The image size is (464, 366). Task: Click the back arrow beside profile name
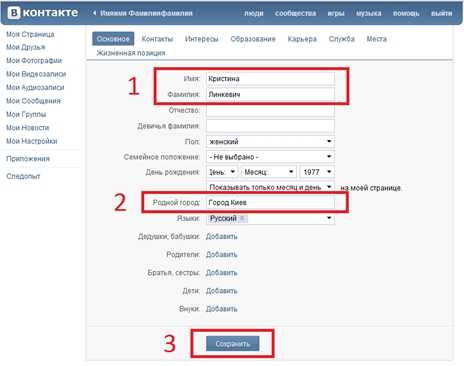coord(94,13)
